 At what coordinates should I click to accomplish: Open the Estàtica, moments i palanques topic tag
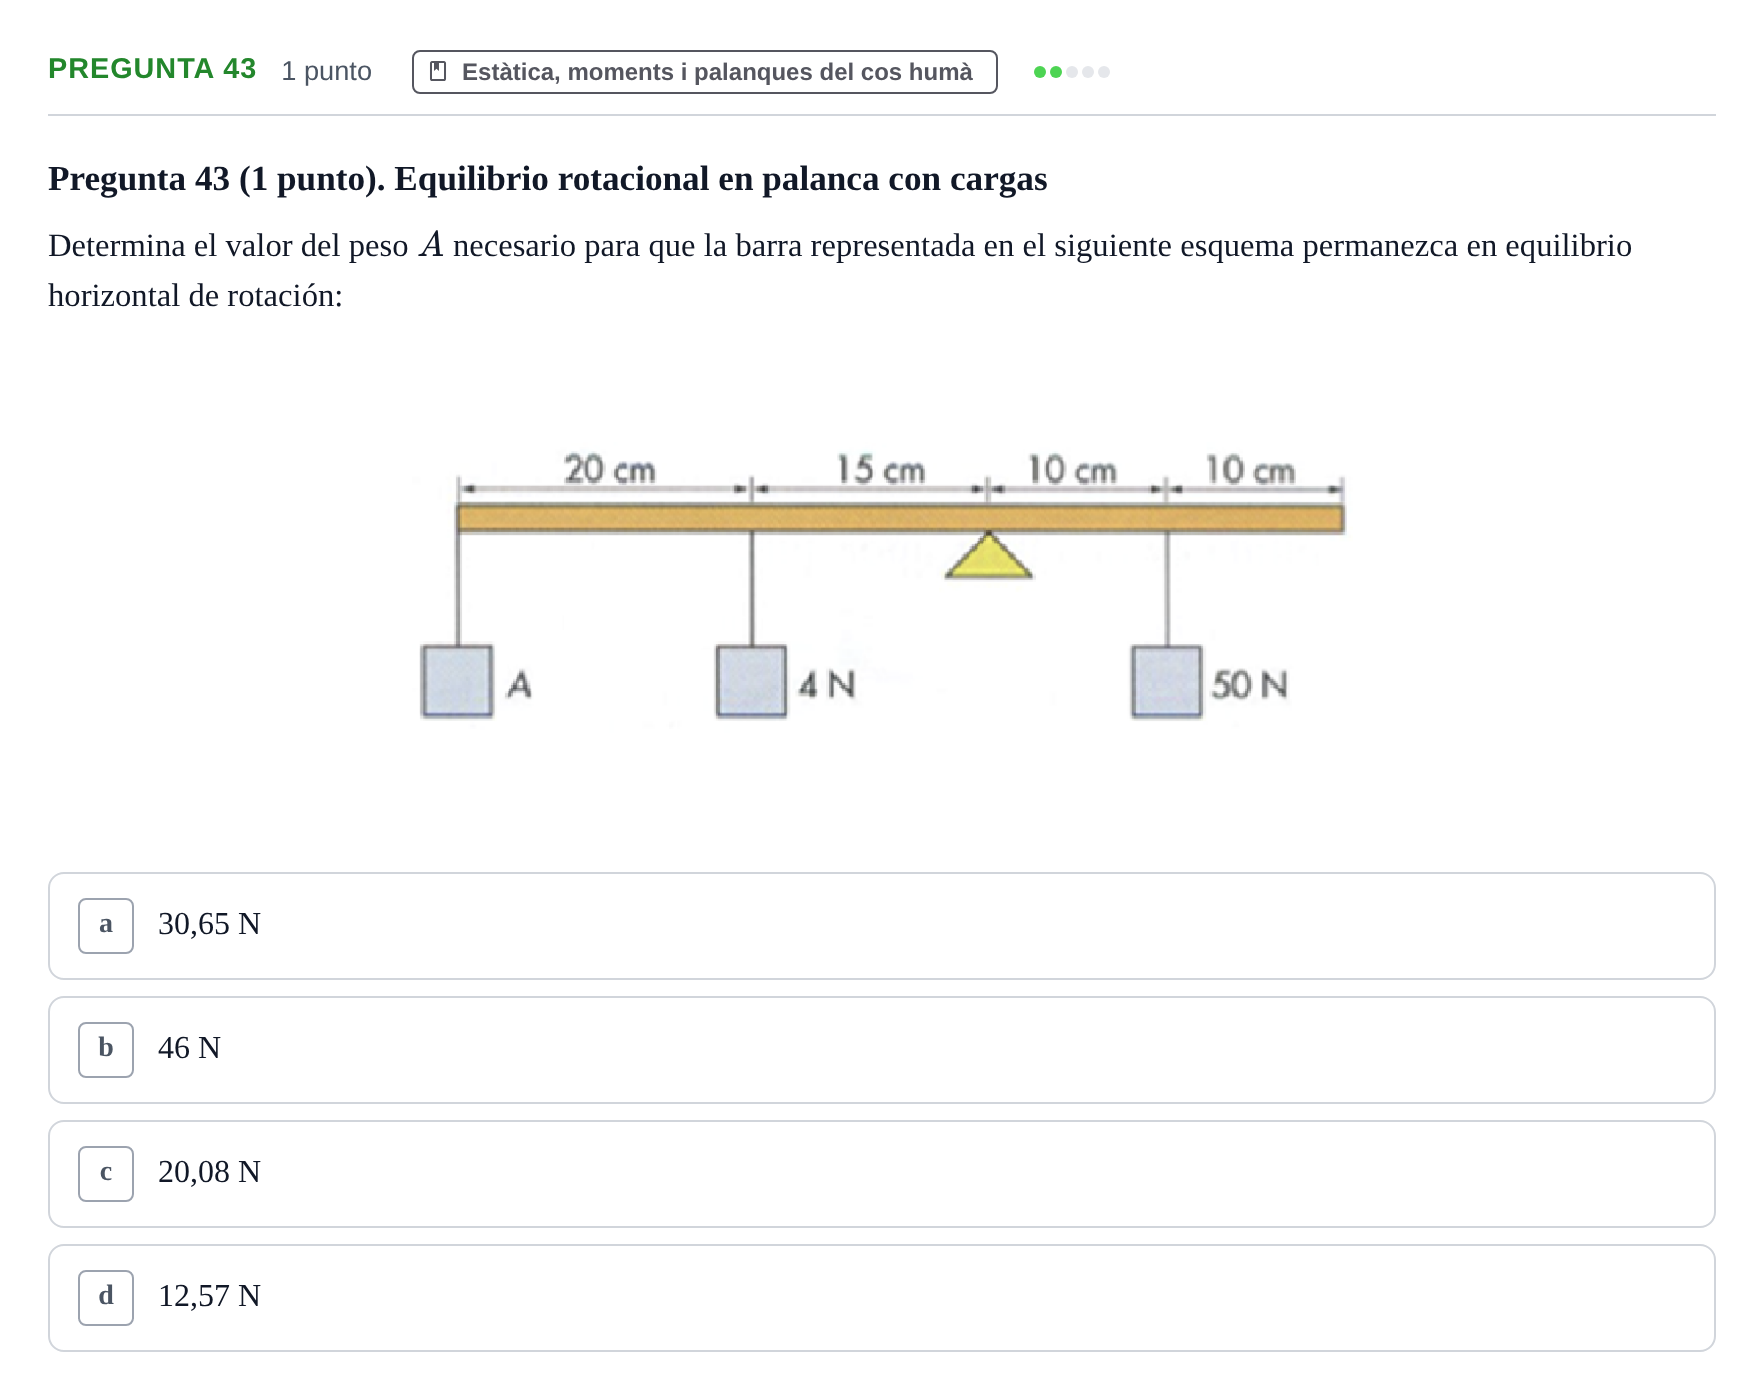[x=705, y=72]
